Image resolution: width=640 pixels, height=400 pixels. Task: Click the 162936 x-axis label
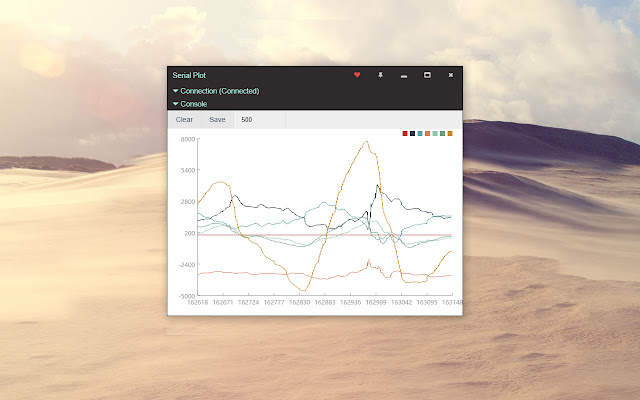(351, 302)
